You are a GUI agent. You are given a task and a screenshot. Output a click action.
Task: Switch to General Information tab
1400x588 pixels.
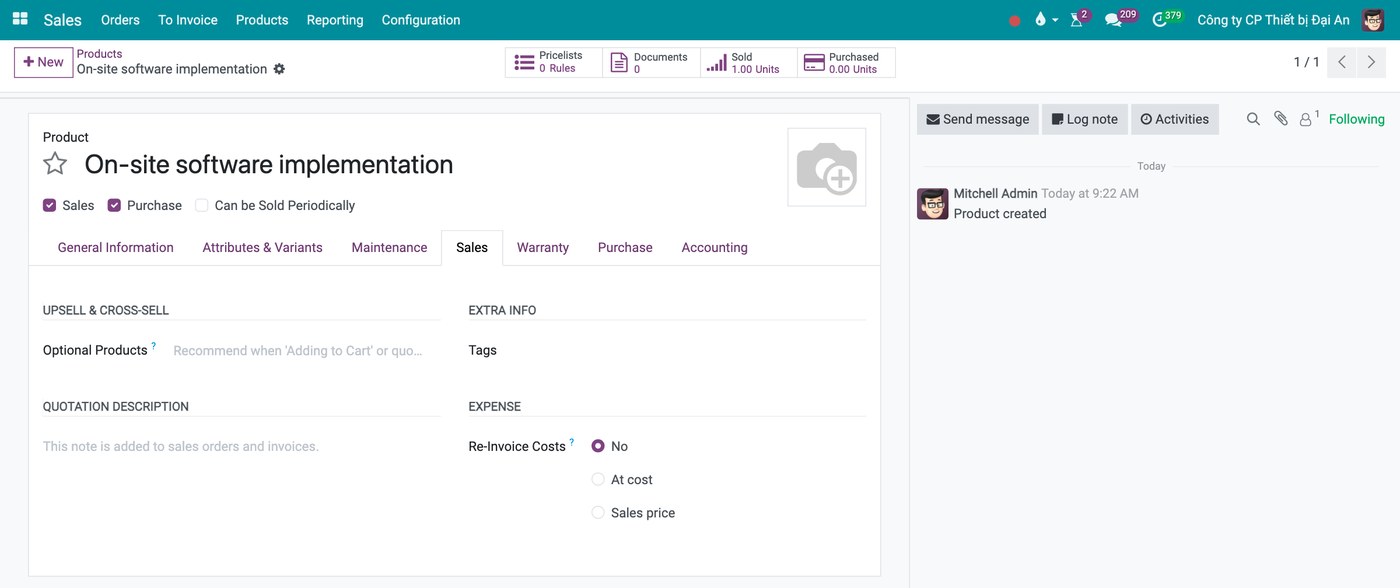(x=115, y=247)
